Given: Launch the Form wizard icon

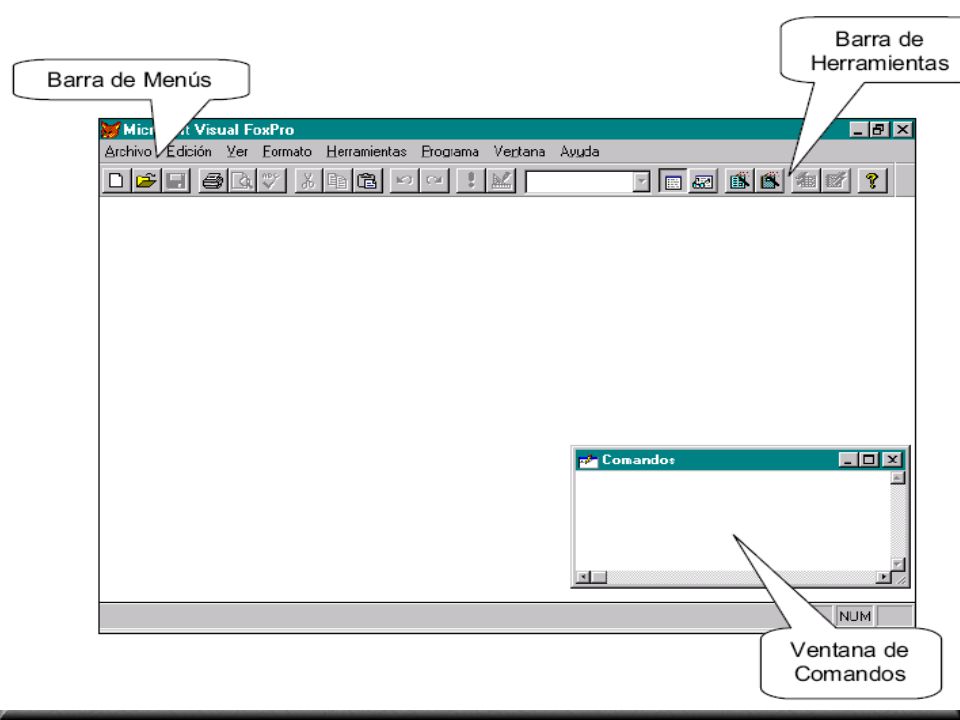Looking at the screenshot, I should [740, 181].
